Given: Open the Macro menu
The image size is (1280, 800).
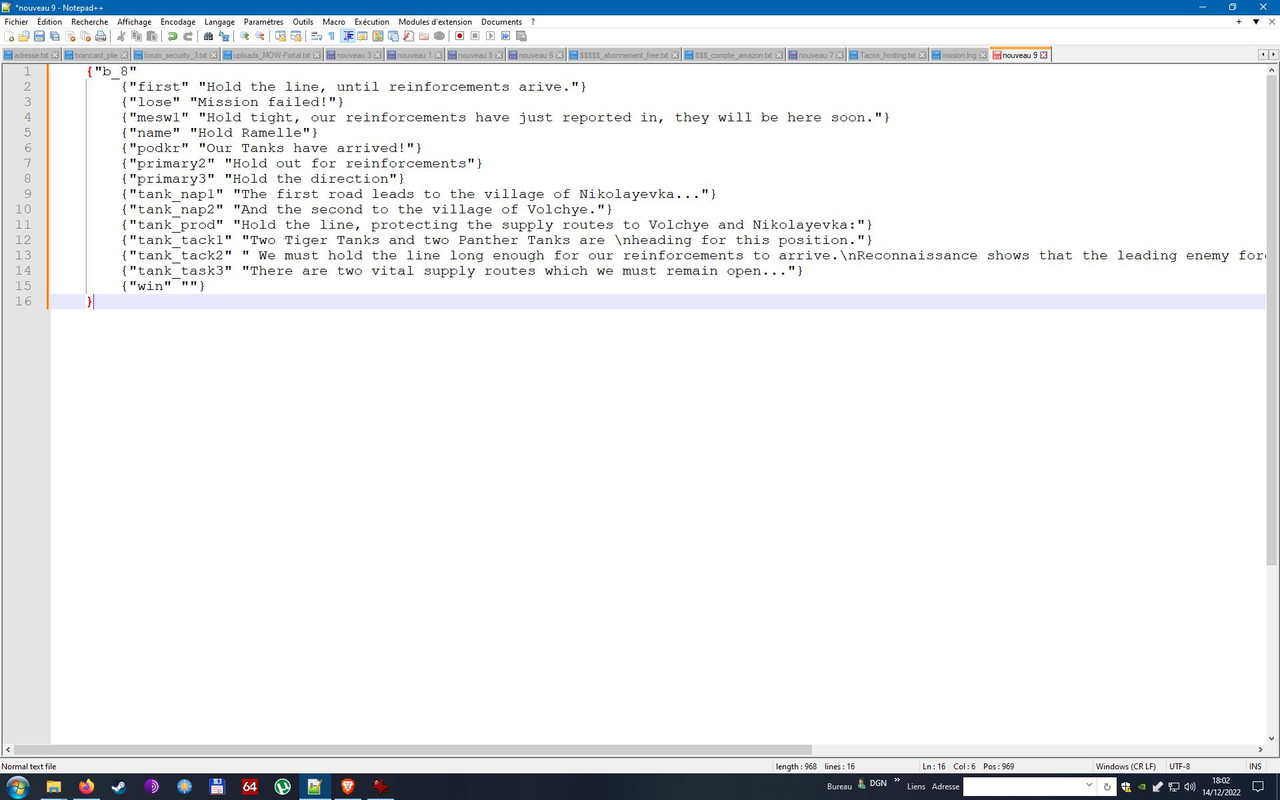Looking at the screenshot, I should tap(333, 22).
